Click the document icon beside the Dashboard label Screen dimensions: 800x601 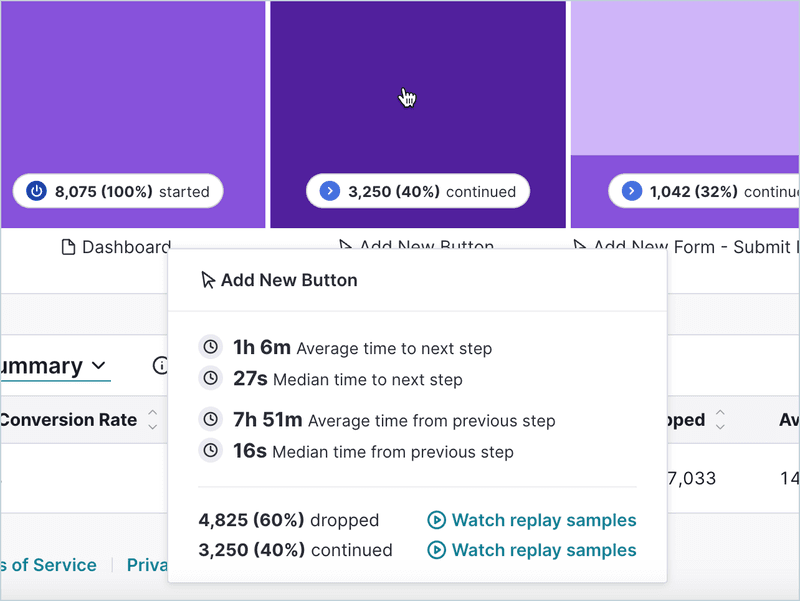click(x=69, y=247)
